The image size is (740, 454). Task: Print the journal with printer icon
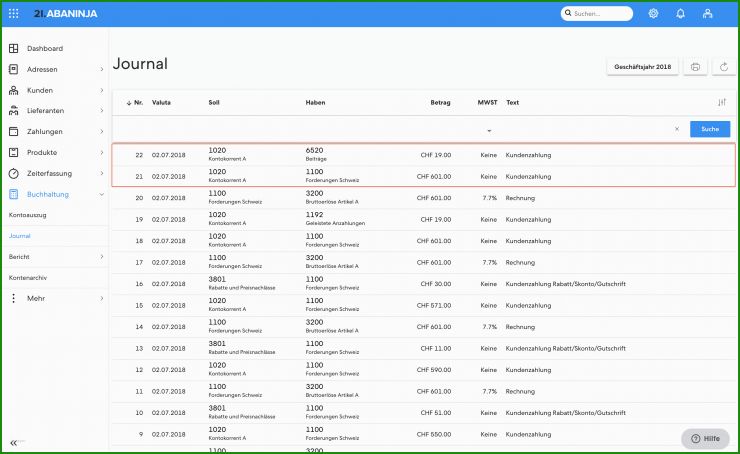[695, 67]
